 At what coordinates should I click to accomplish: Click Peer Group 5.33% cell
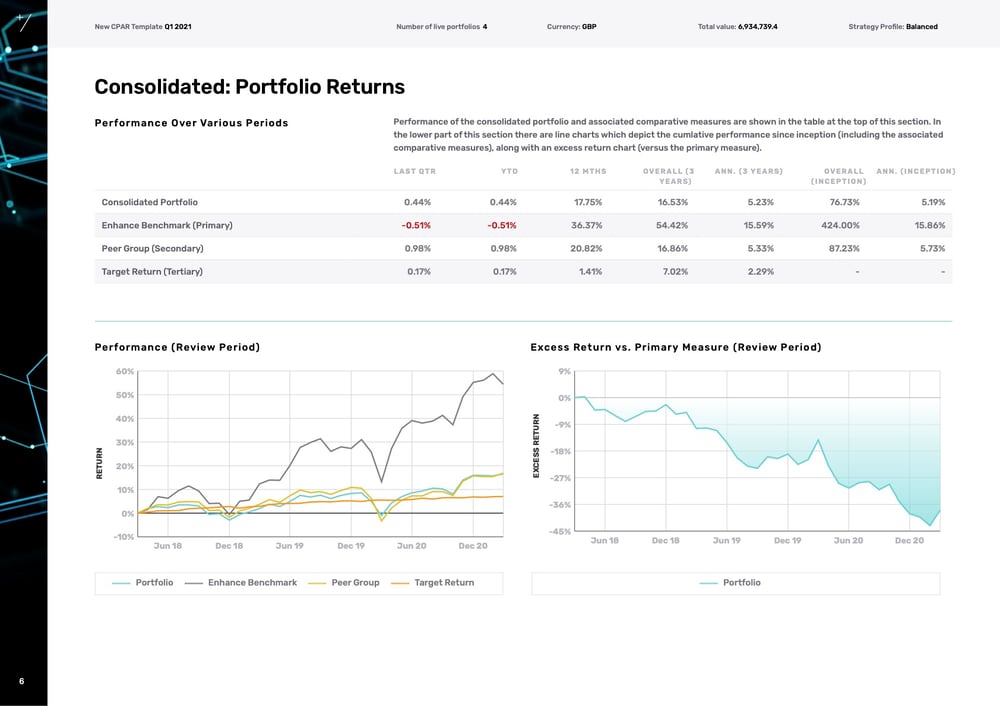click(761, 248)
